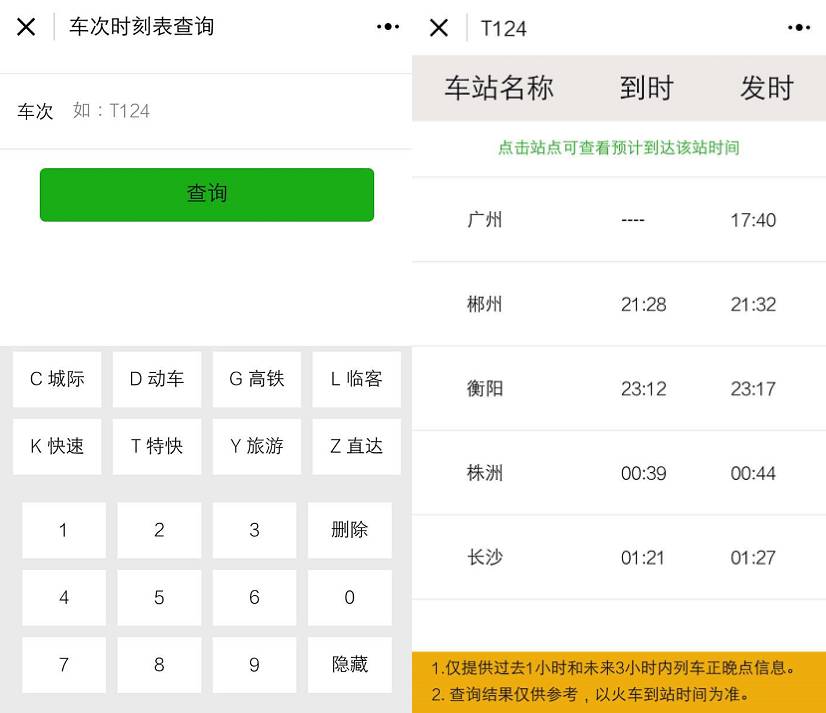Image resolution: width=826 pixels, height=713 pixels.
Task: Open more options on T124 page
Action: 799,28
